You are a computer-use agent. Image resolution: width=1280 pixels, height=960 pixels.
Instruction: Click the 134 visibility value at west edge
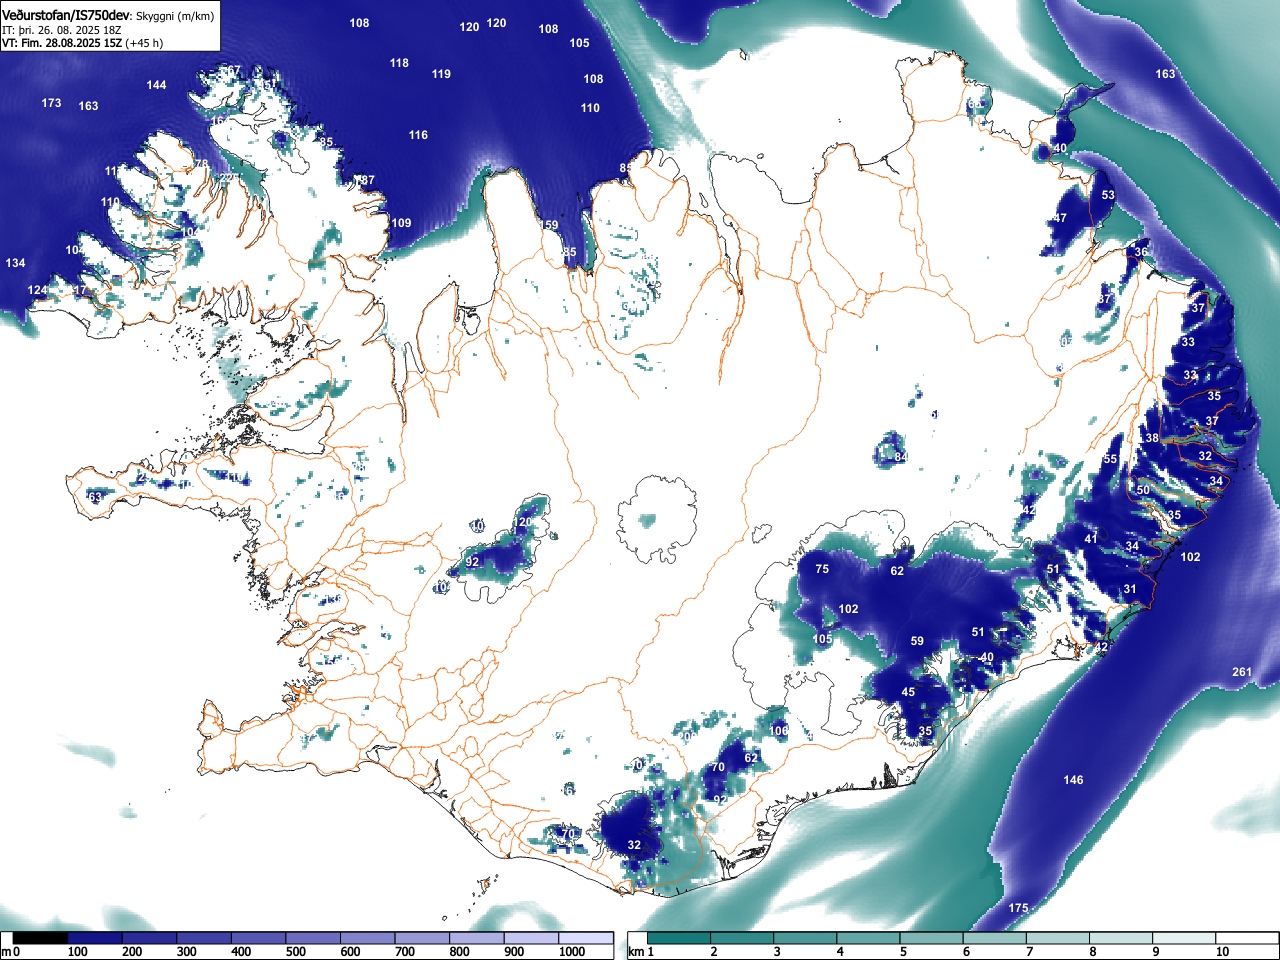point(15,263)
